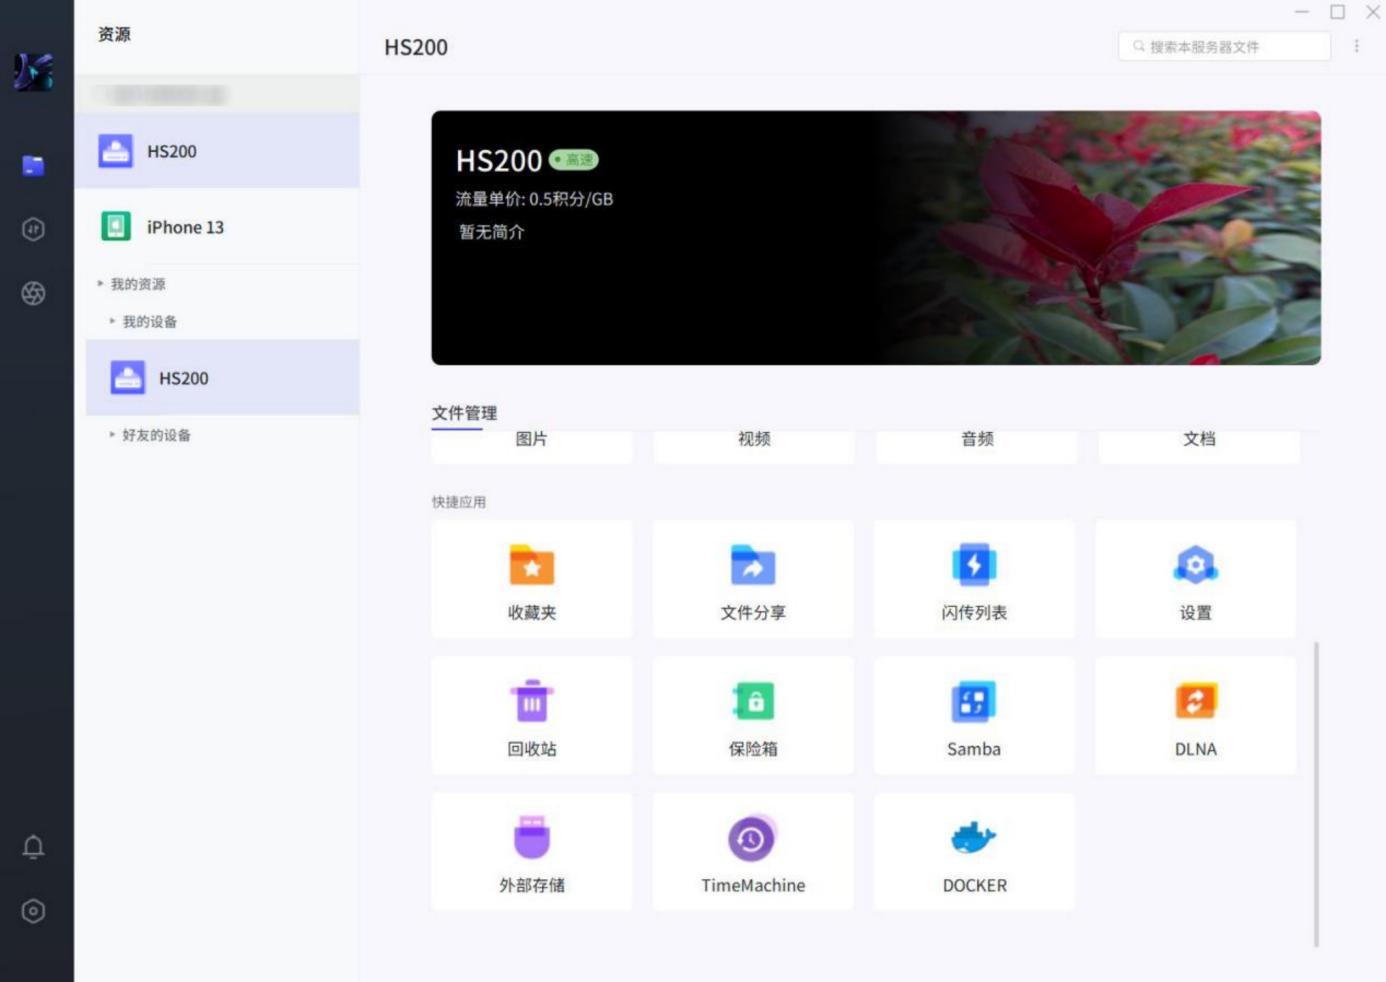Launch the 闪传列表 flash transfer list
This screenshot has height=982, width=1386.
point(974,566)
